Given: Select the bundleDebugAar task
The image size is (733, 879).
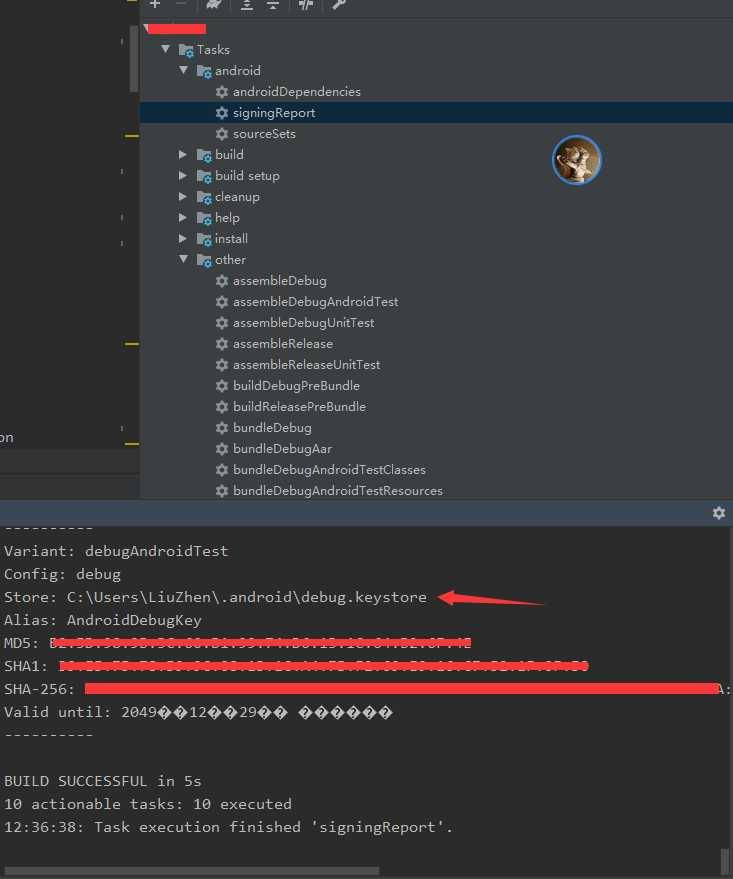Looking at the screenshot, I should tap(282, 448).
